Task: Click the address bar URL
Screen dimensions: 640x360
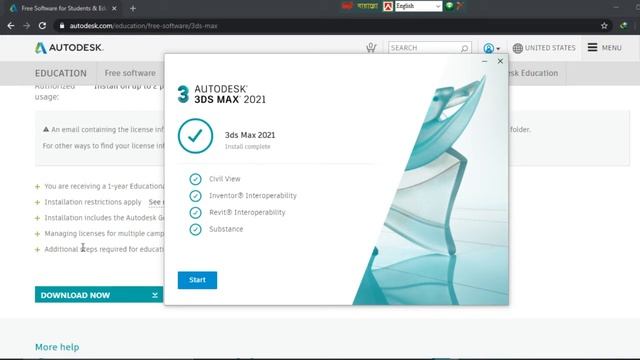Action: click(143, 26)
